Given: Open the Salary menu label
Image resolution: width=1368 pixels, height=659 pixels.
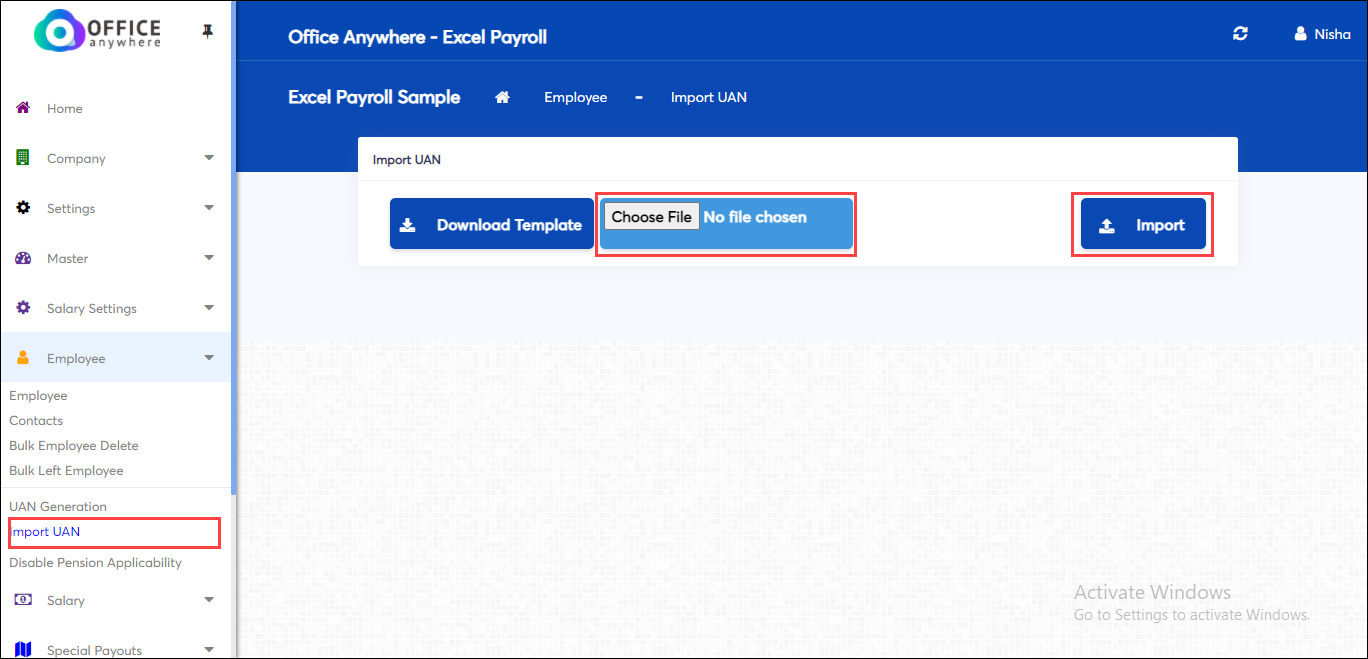Looking at the screenshot, I should 66,601.
